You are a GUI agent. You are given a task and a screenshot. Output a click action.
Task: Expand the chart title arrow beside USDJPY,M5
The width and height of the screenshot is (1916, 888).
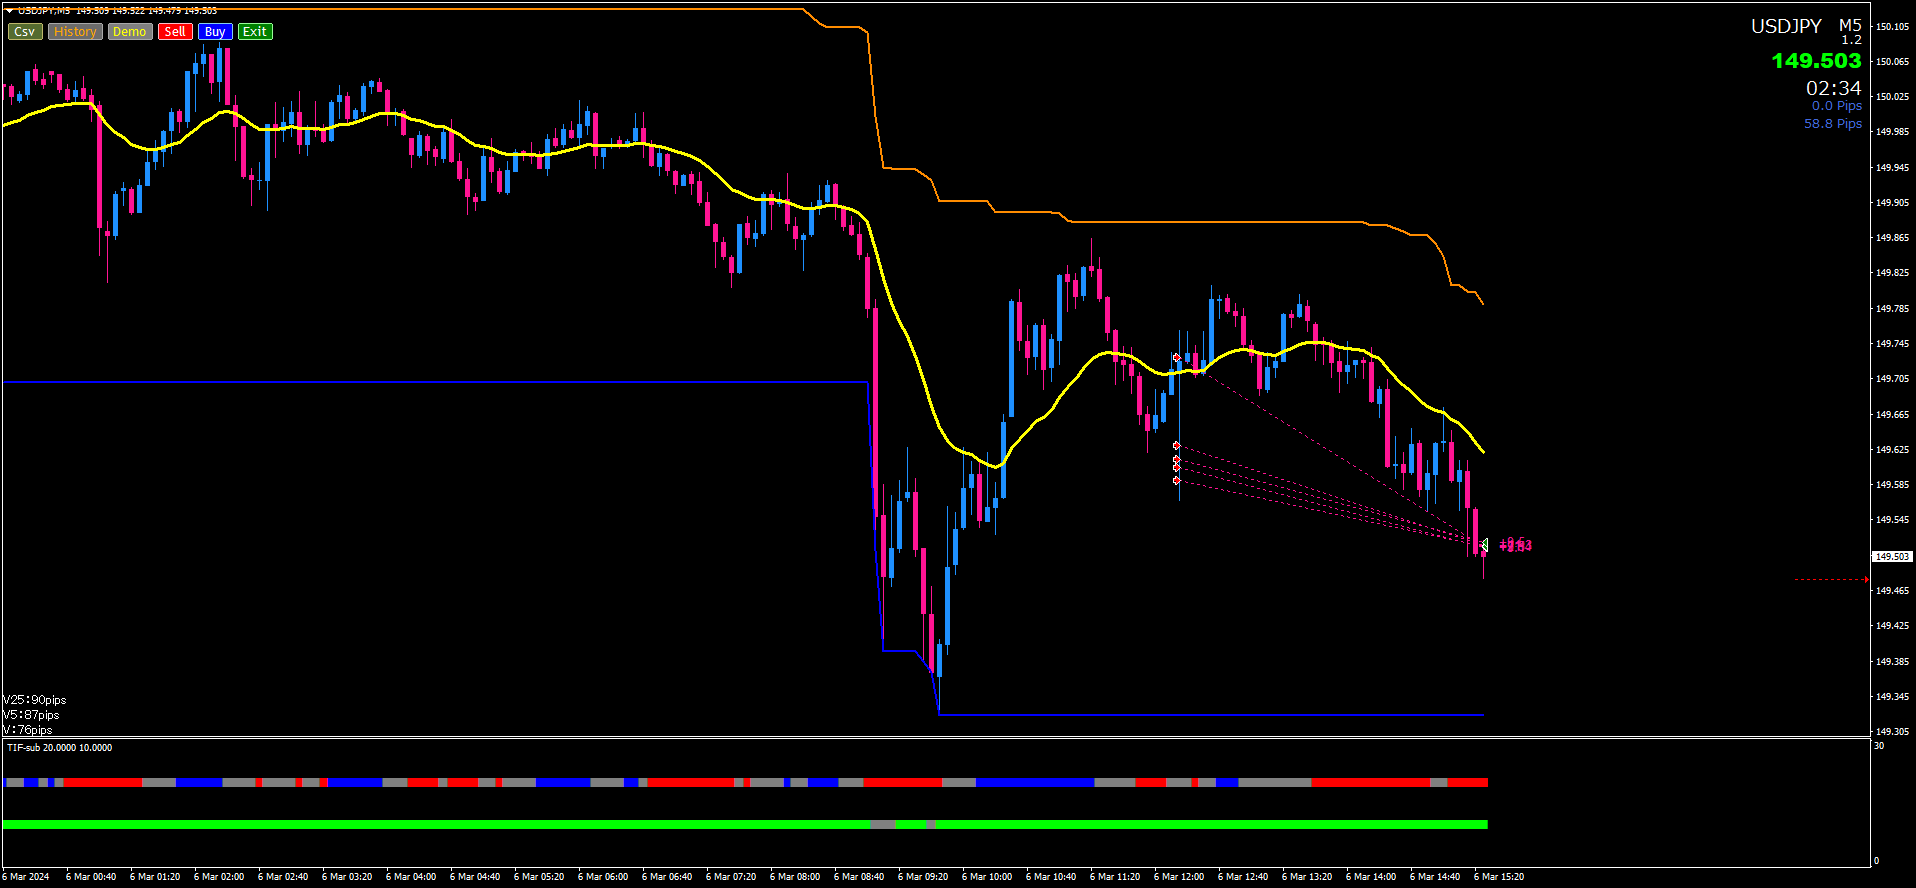[x=10, y=11]
